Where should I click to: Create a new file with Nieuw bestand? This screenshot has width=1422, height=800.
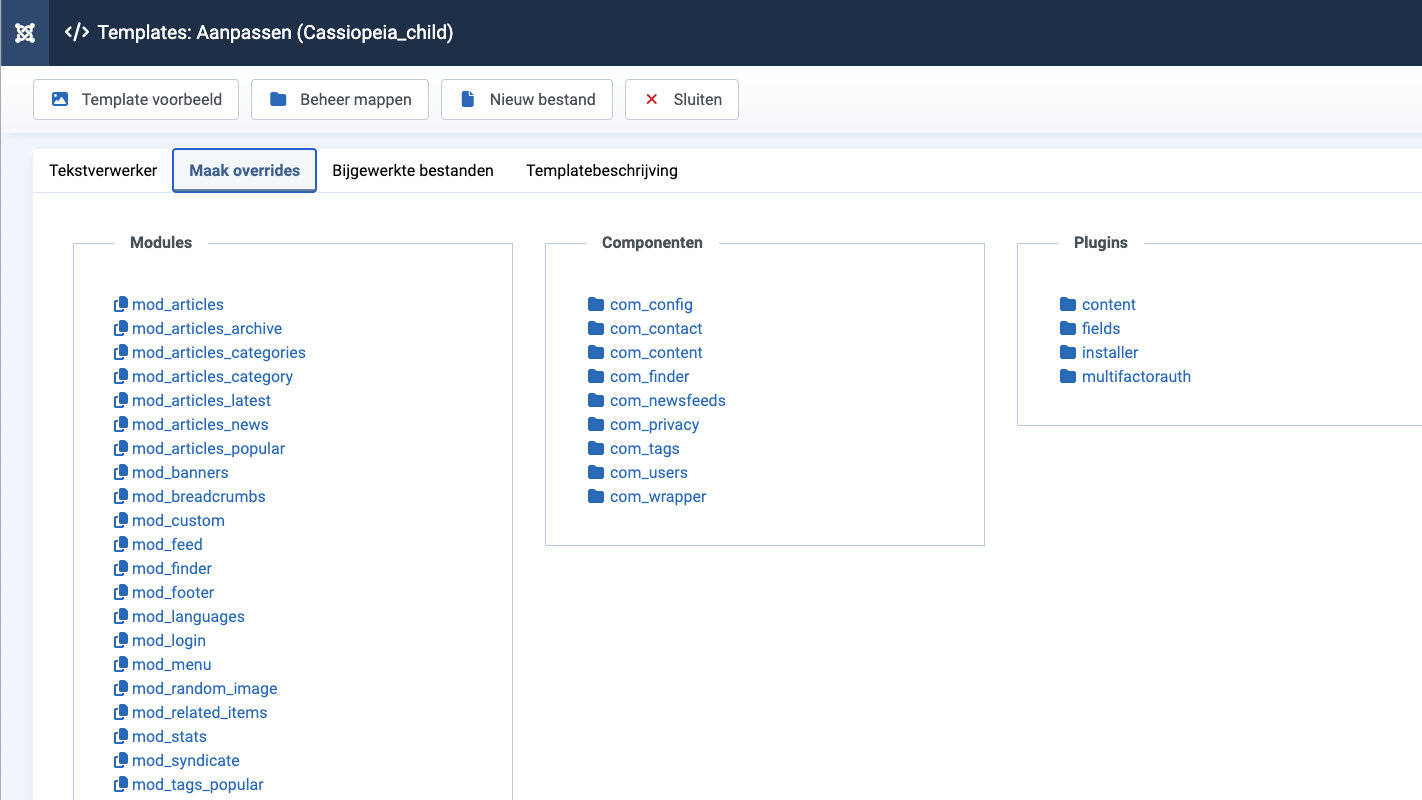pos(526,99)
